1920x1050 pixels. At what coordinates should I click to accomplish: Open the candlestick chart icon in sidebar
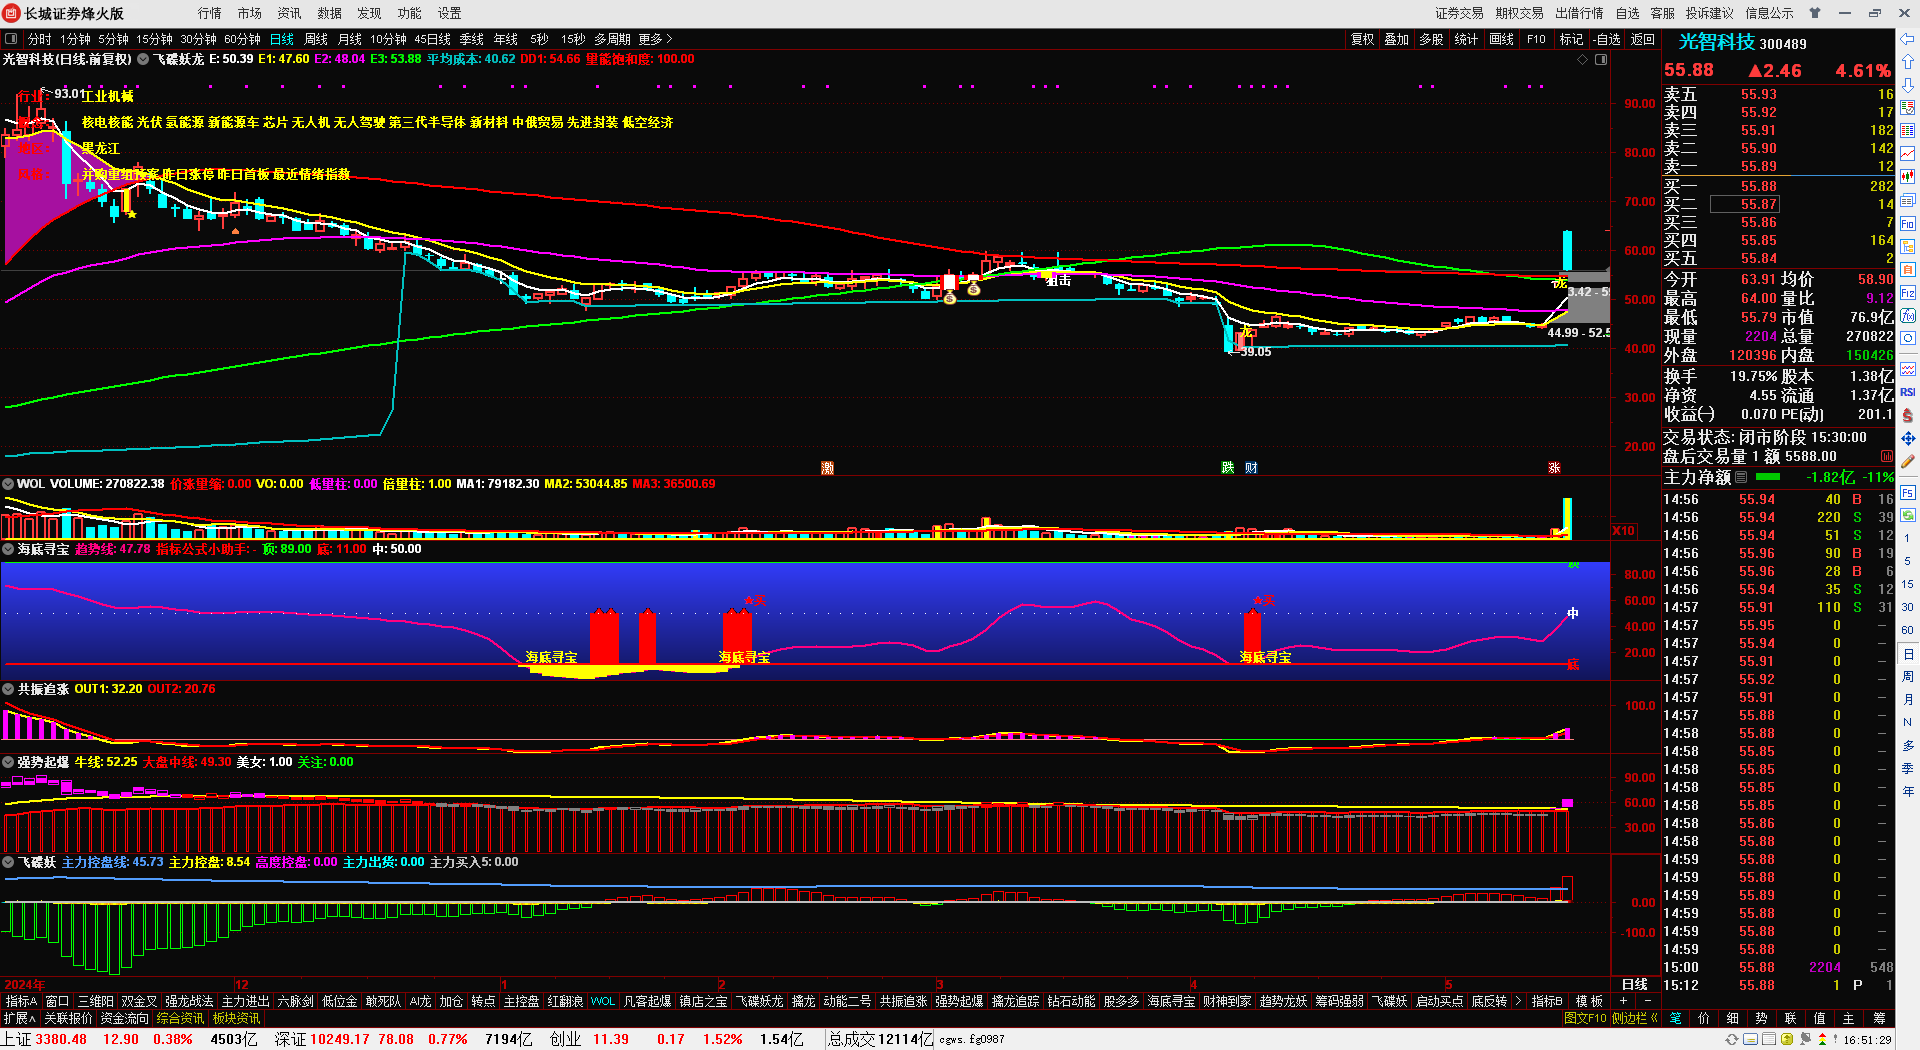(x=1908, y=177)
